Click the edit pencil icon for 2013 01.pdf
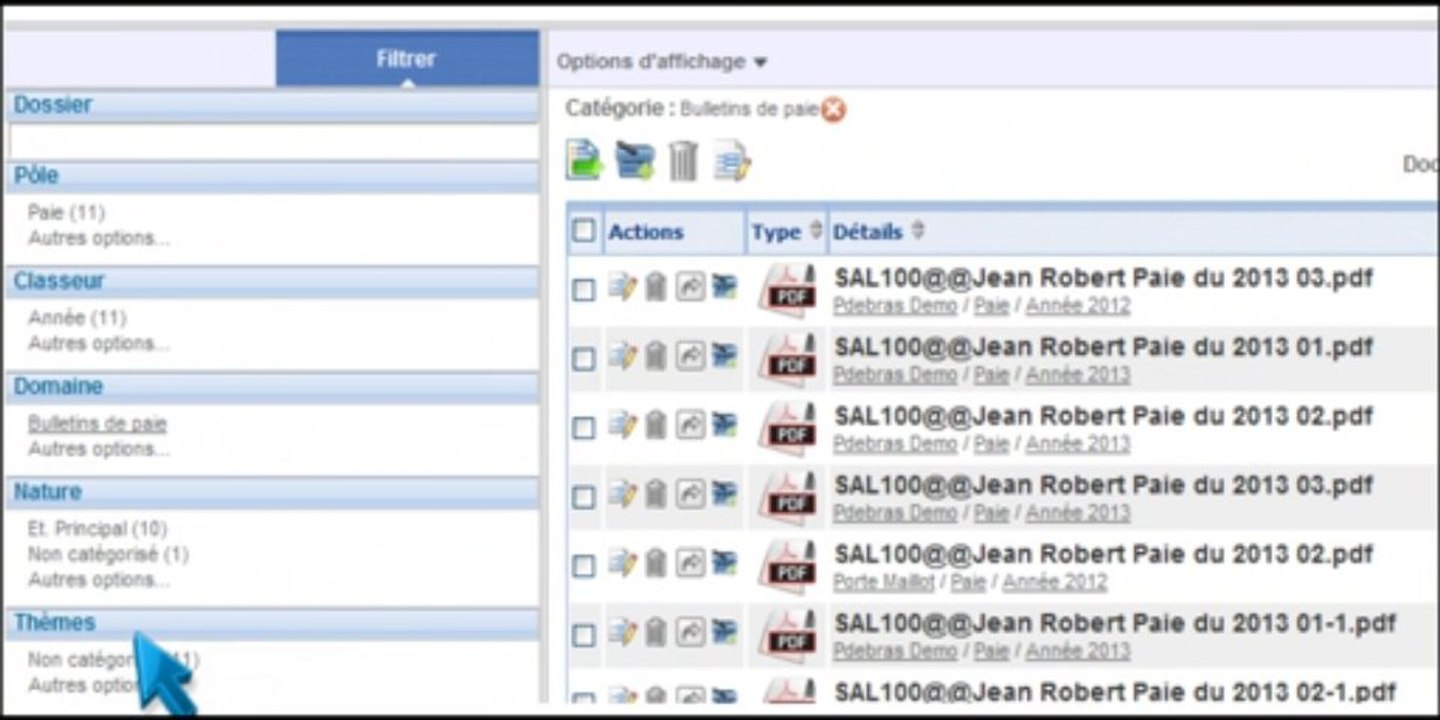 (622, 356)
